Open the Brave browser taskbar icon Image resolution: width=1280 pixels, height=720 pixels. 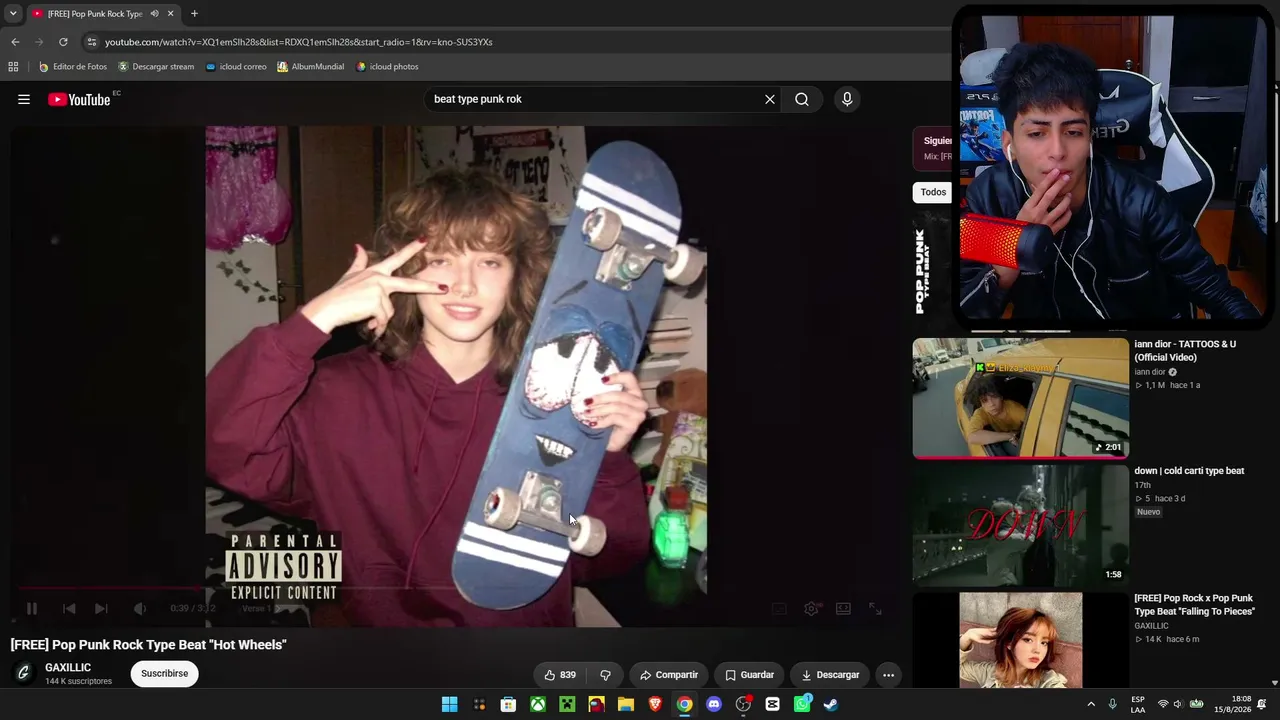655,704
